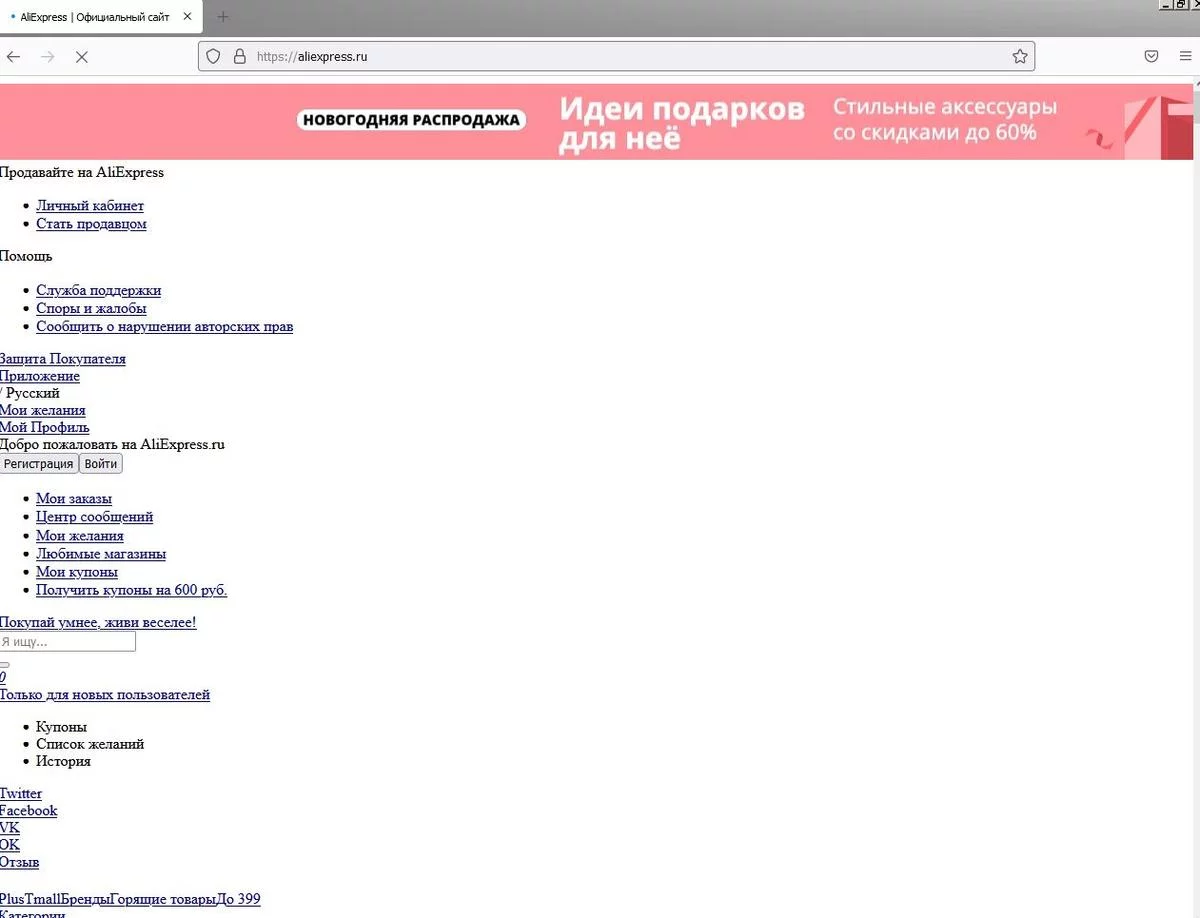1200x918 pixels.
Task: Open the Facebook link
Action: [x=28, y=811]
